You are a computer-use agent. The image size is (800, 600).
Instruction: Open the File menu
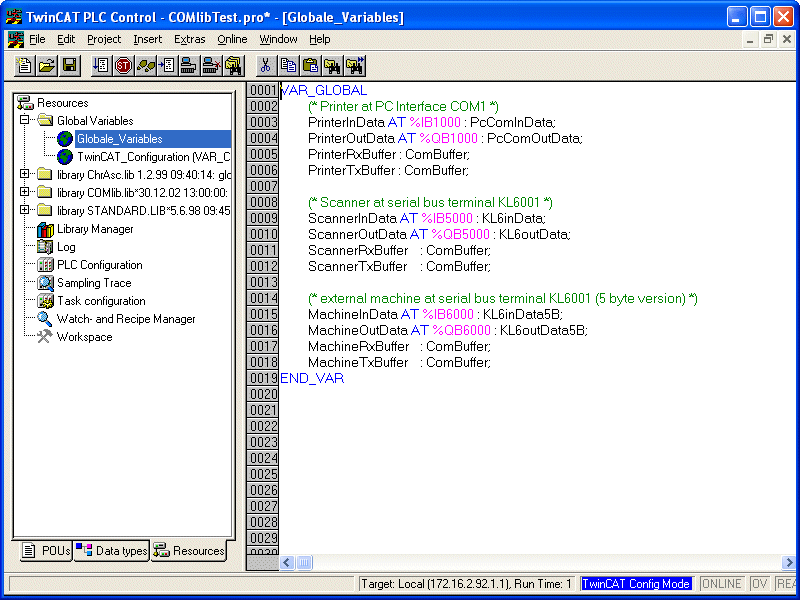(x=37, y=39)
